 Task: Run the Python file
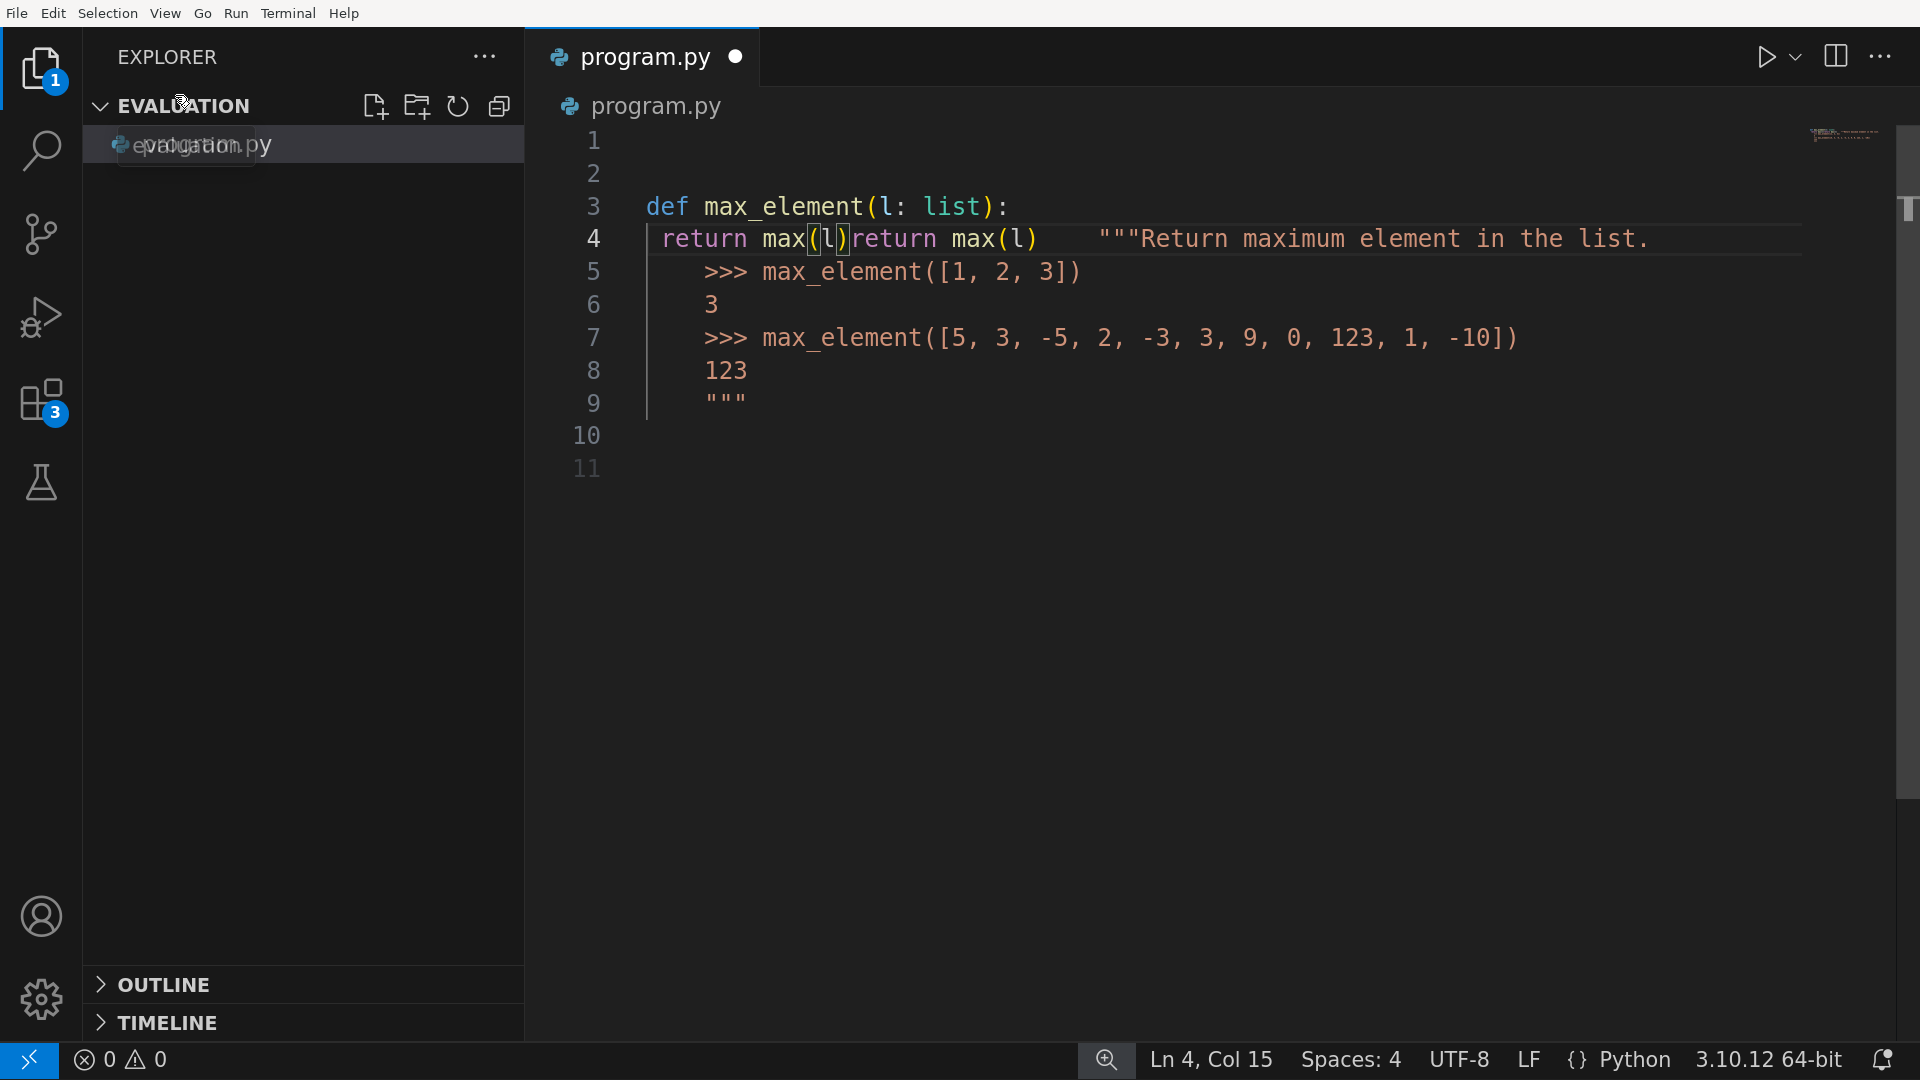click(1766, 57)
